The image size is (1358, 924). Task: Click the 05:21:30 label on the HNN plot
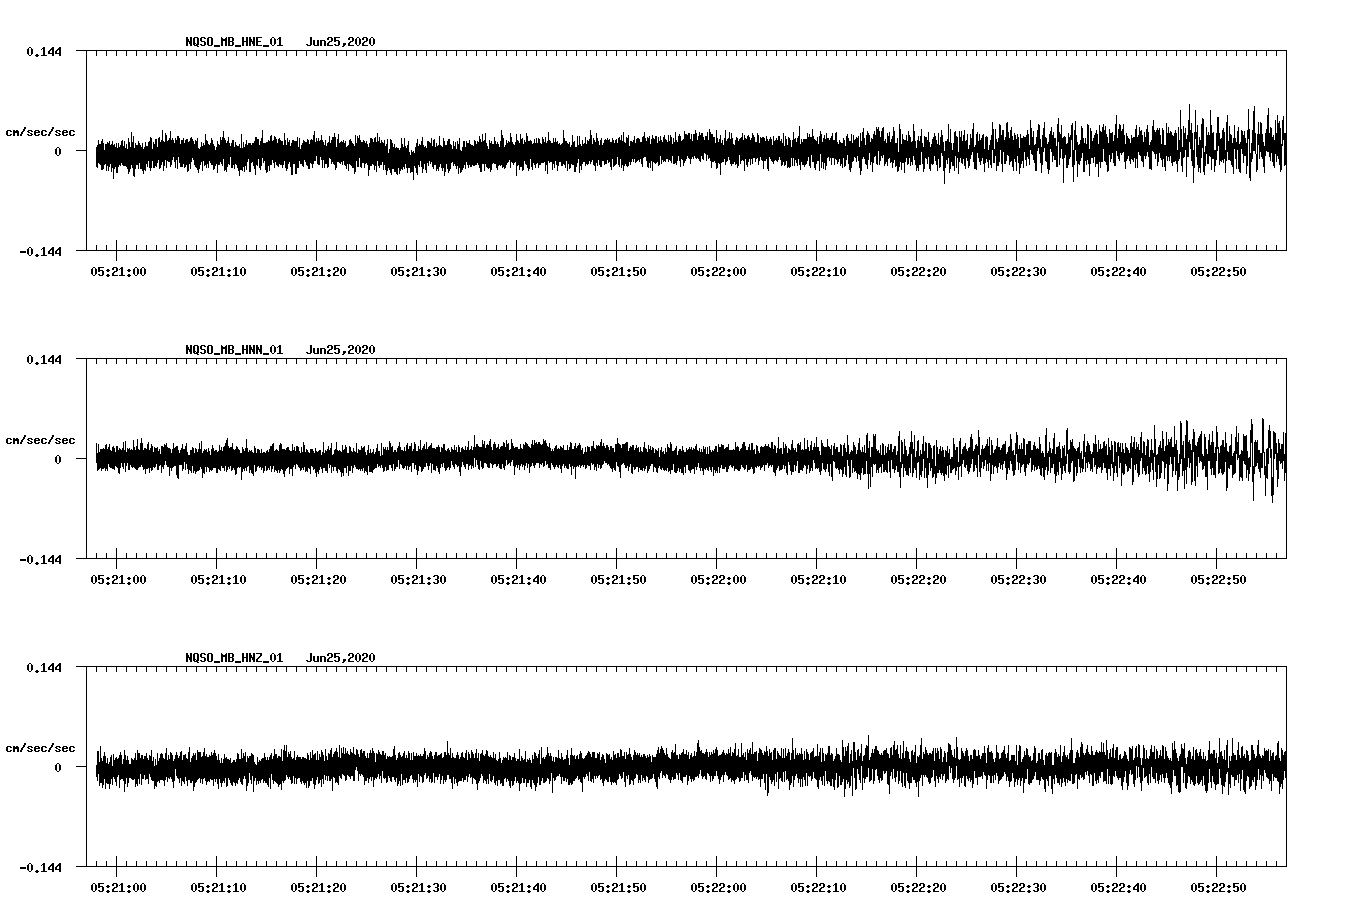pos(418,579)
